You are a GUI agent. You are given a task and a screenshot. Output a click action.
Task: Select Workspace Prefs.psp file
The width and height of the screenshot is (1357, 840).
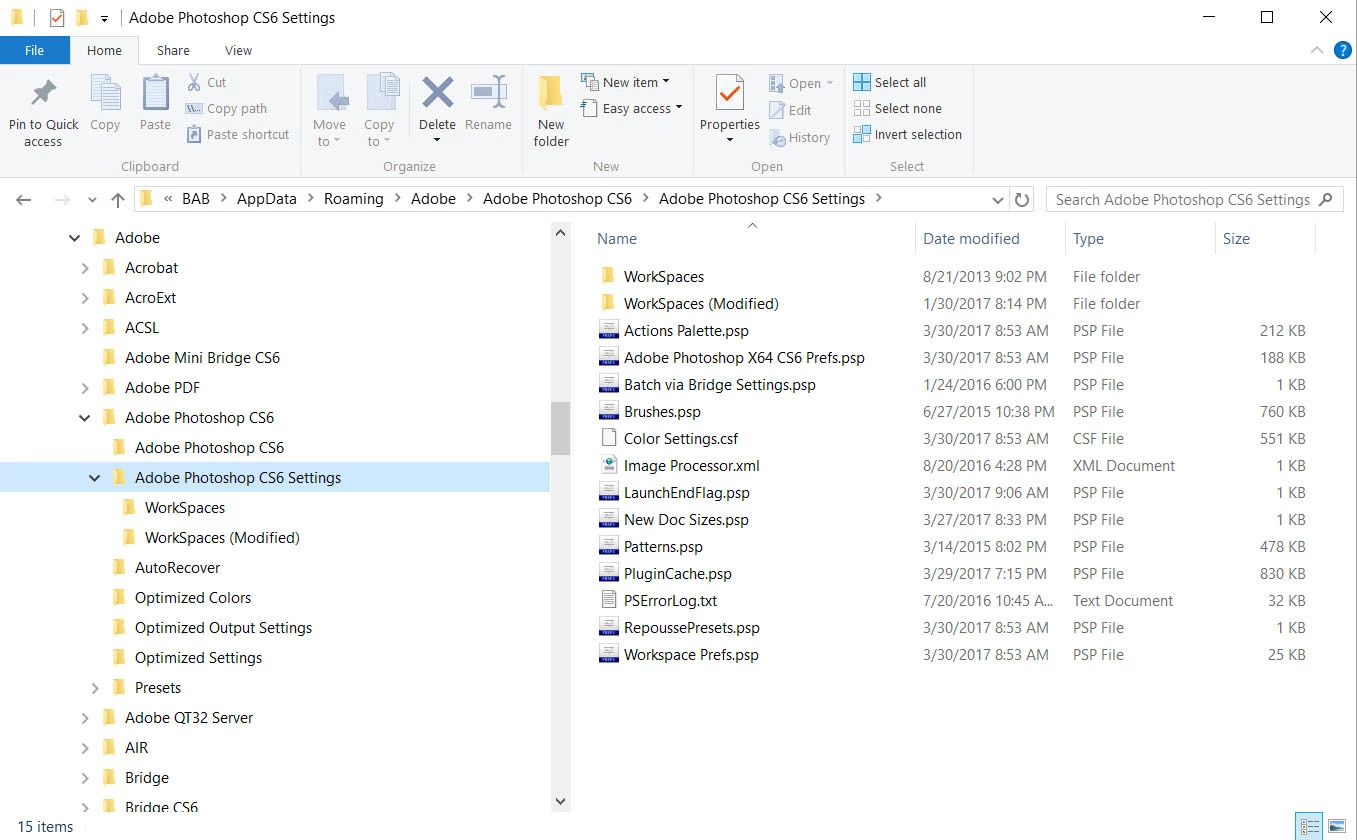click(691, 655)
